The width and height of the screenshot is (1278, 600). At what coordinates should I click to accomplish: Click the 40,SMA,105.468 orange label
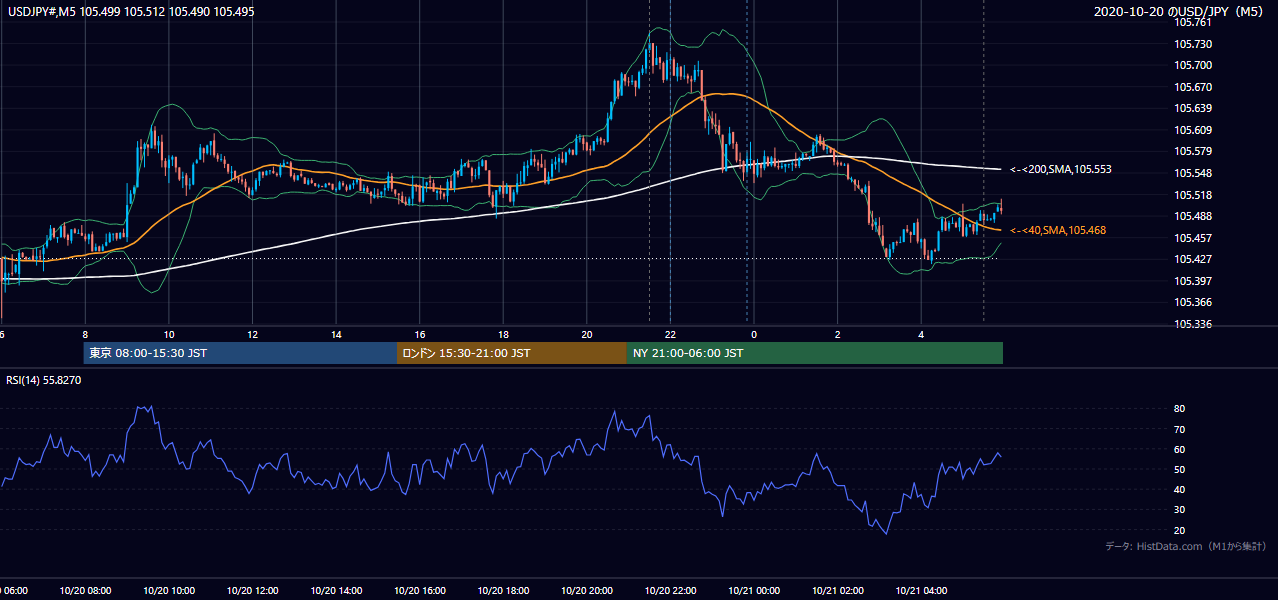tap(1058, 231)
